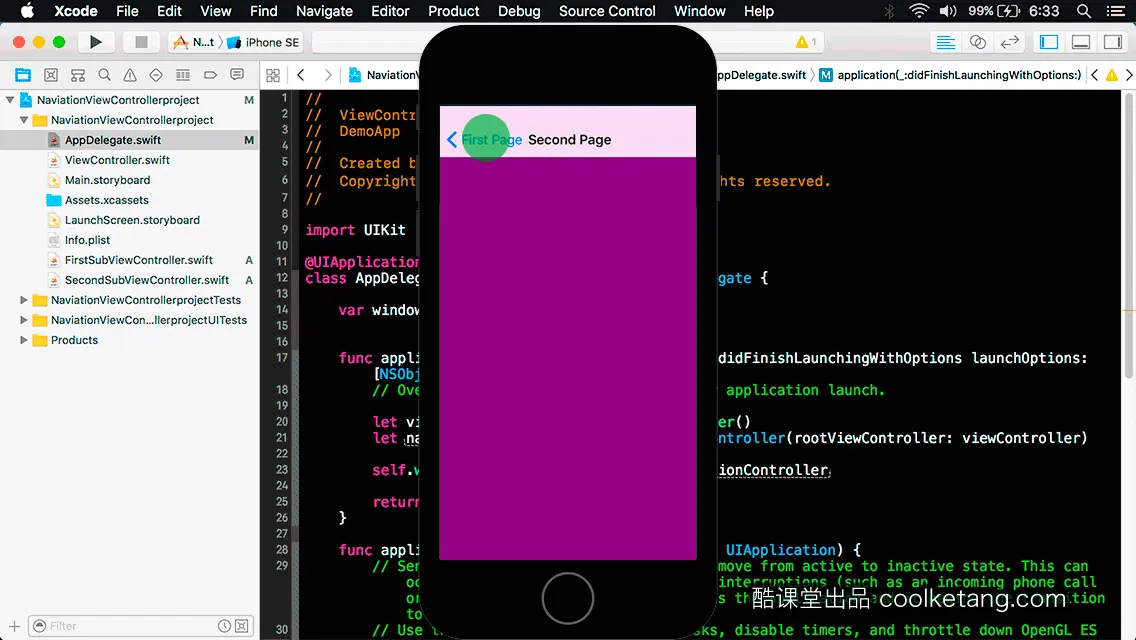The width and height of the screenshot is (1136, 640).
Task: Click the Second Page title in simulator
Action: click(x=569, y=140)
